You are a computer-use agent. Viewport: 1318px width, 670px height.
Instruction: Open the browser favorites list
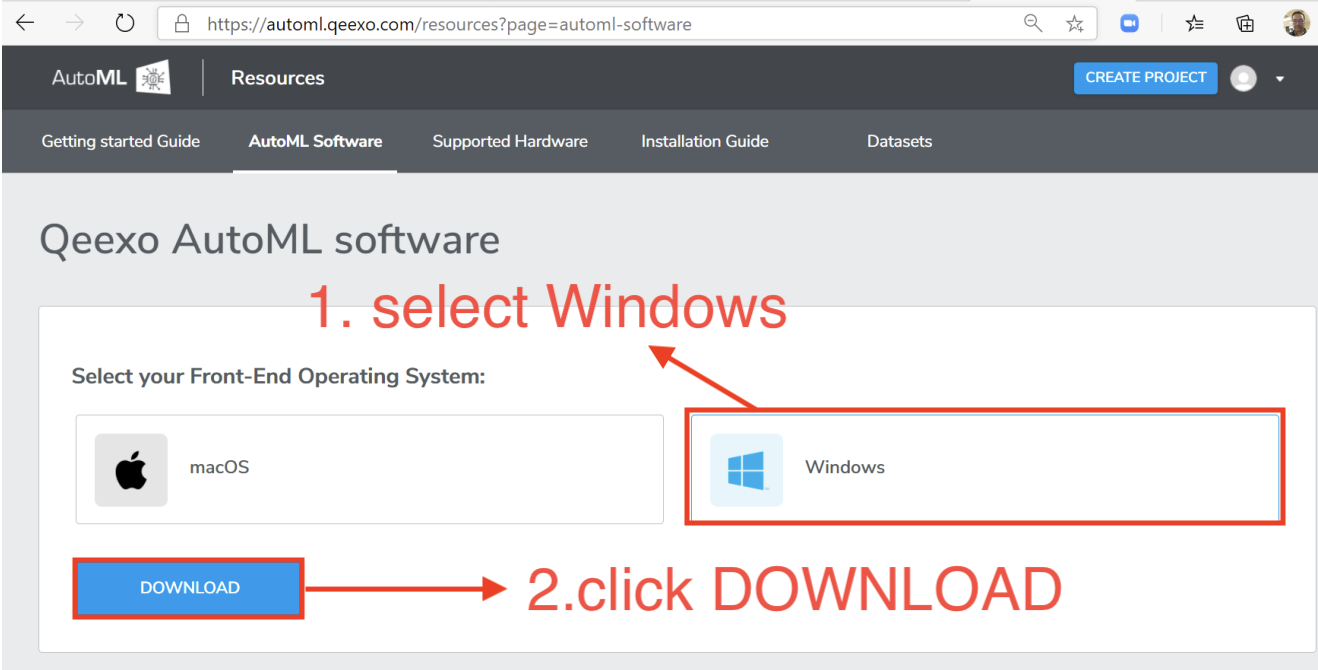(1194, 24)
